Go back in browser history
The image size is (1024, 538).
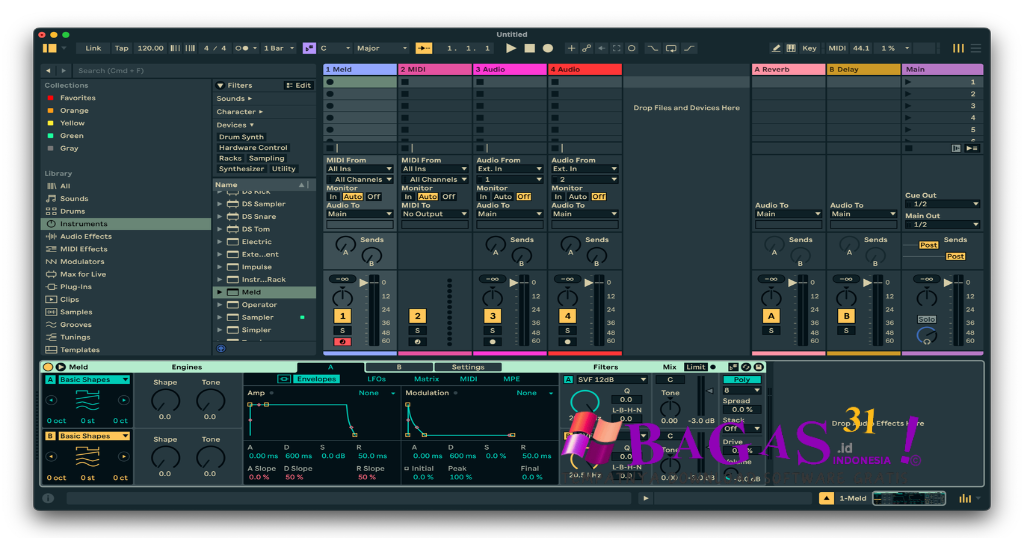point(48,71)
